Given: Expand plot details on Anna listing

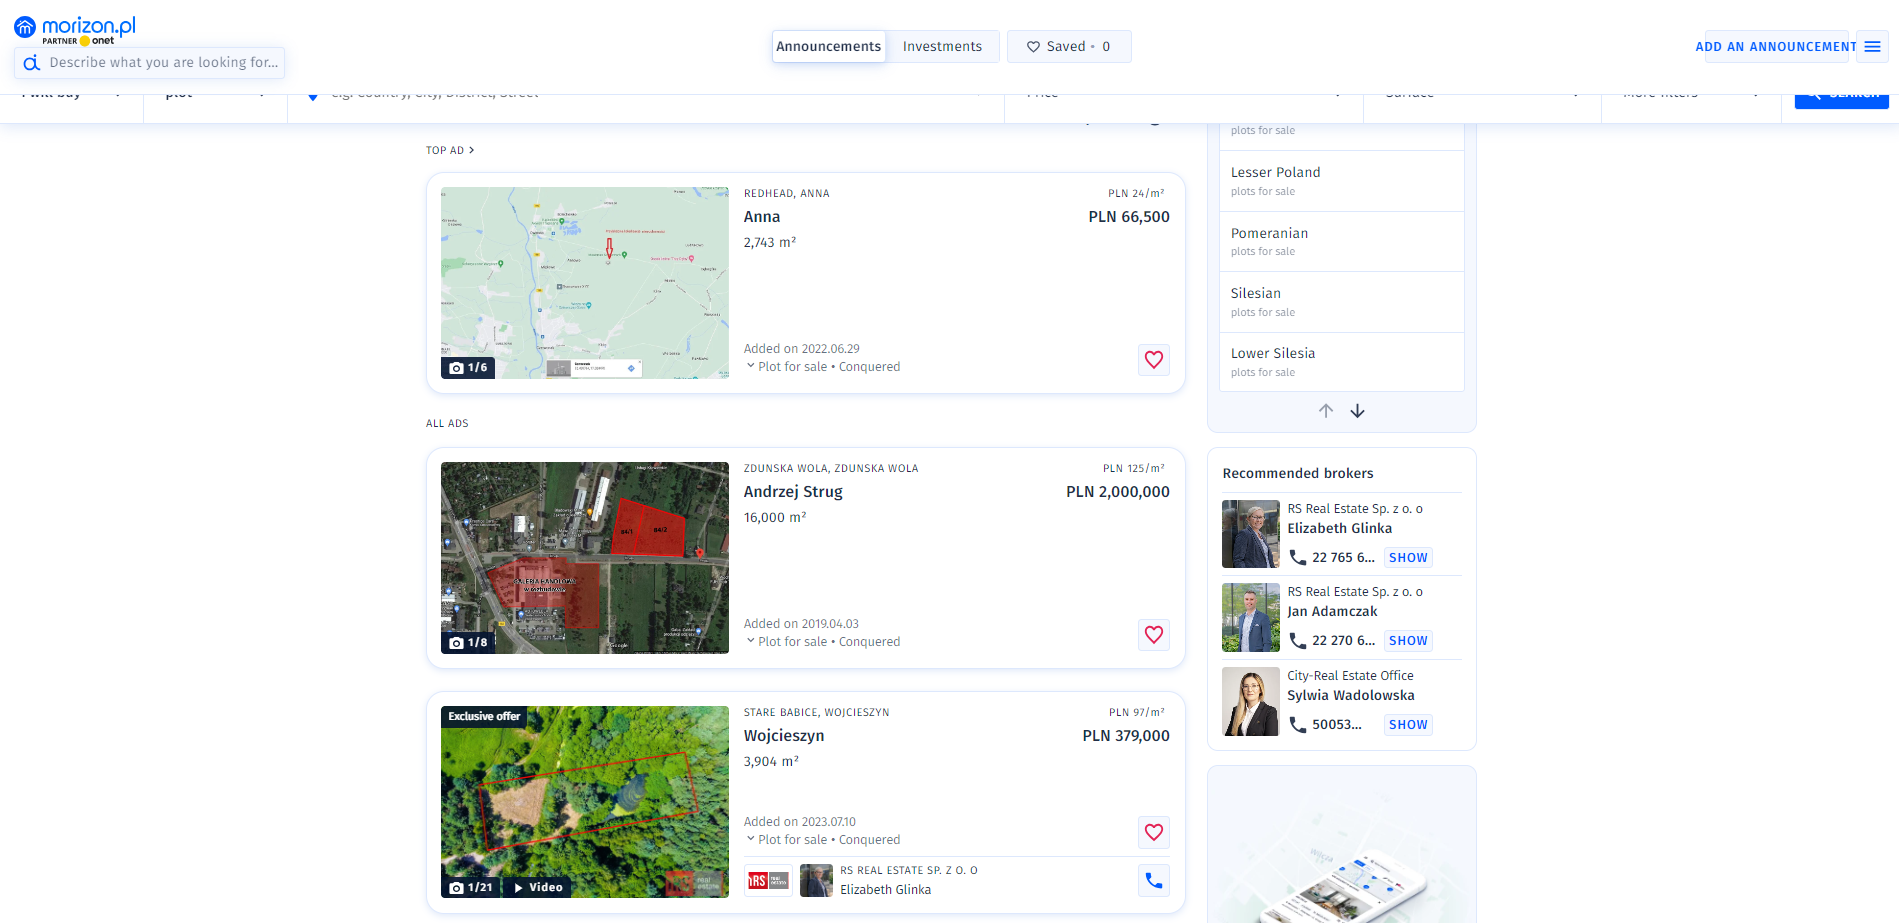Looking at the screenshot, I should pos(751,366).
